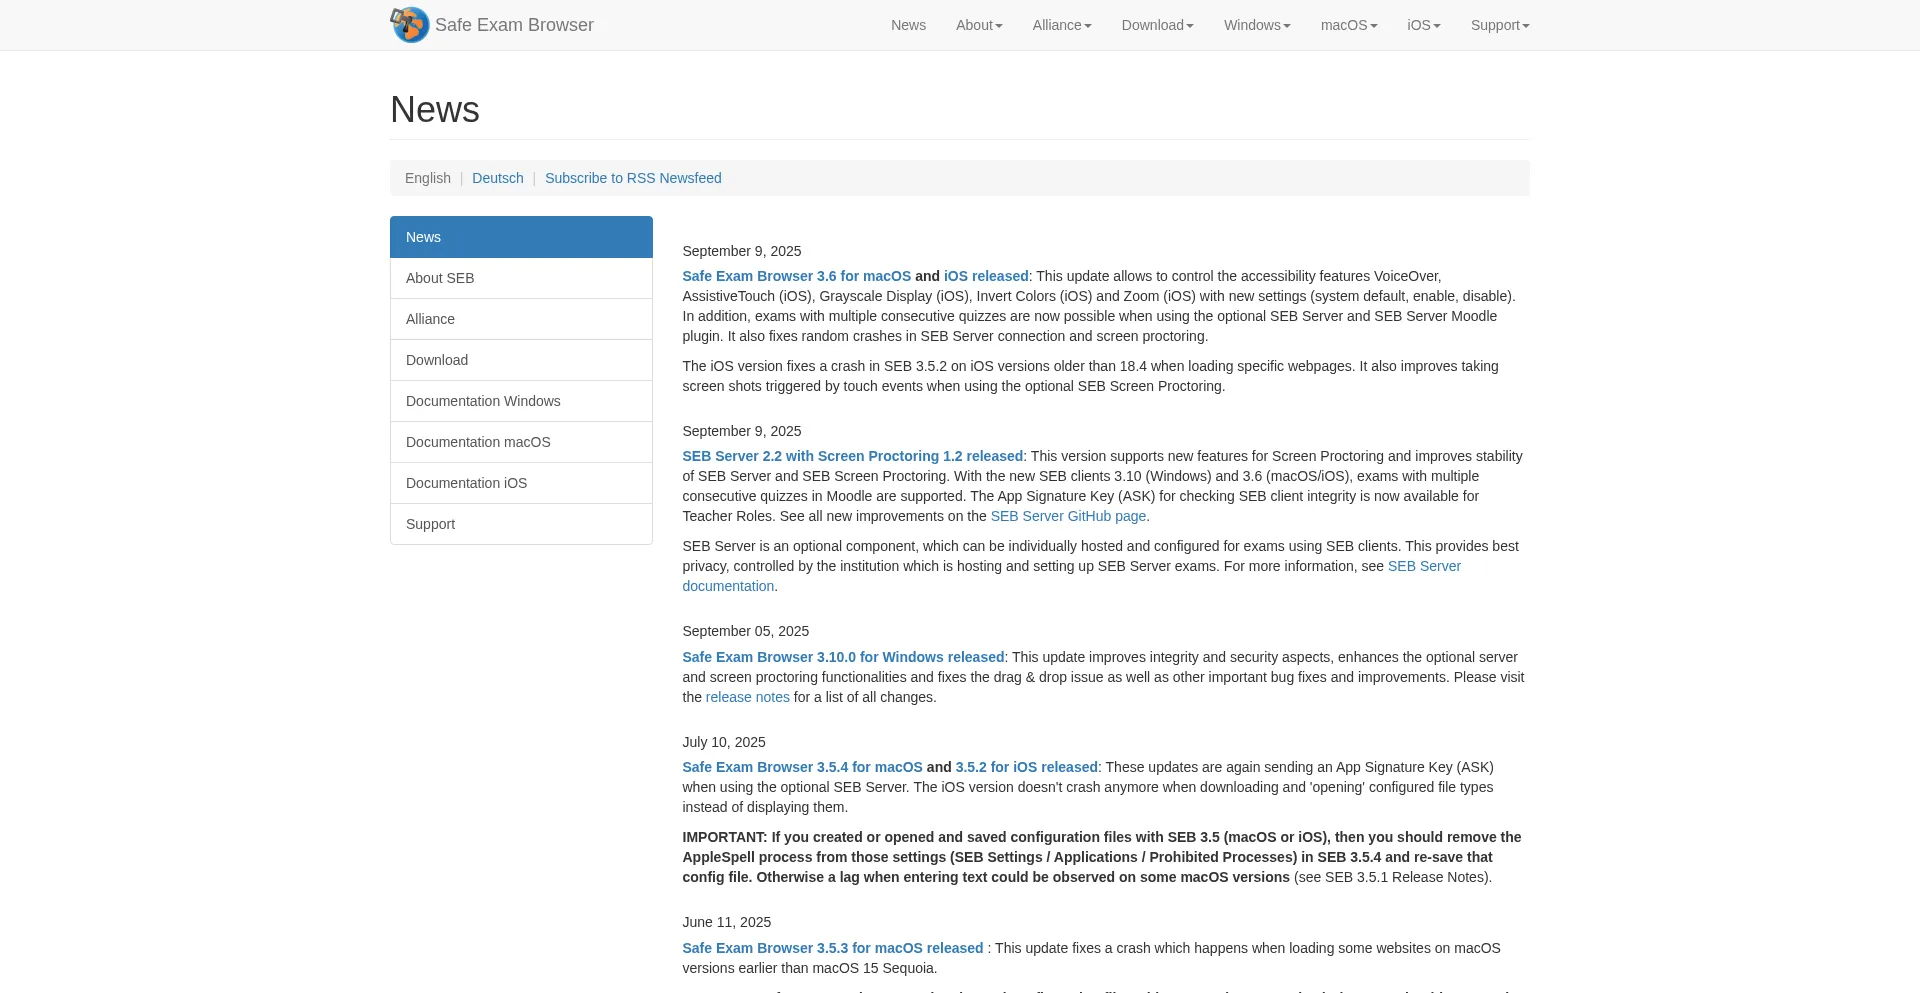Open the macOS dropdown menu
Image resolution: width=1920 pixels, height=993 pixels.
coord(1348,25)
